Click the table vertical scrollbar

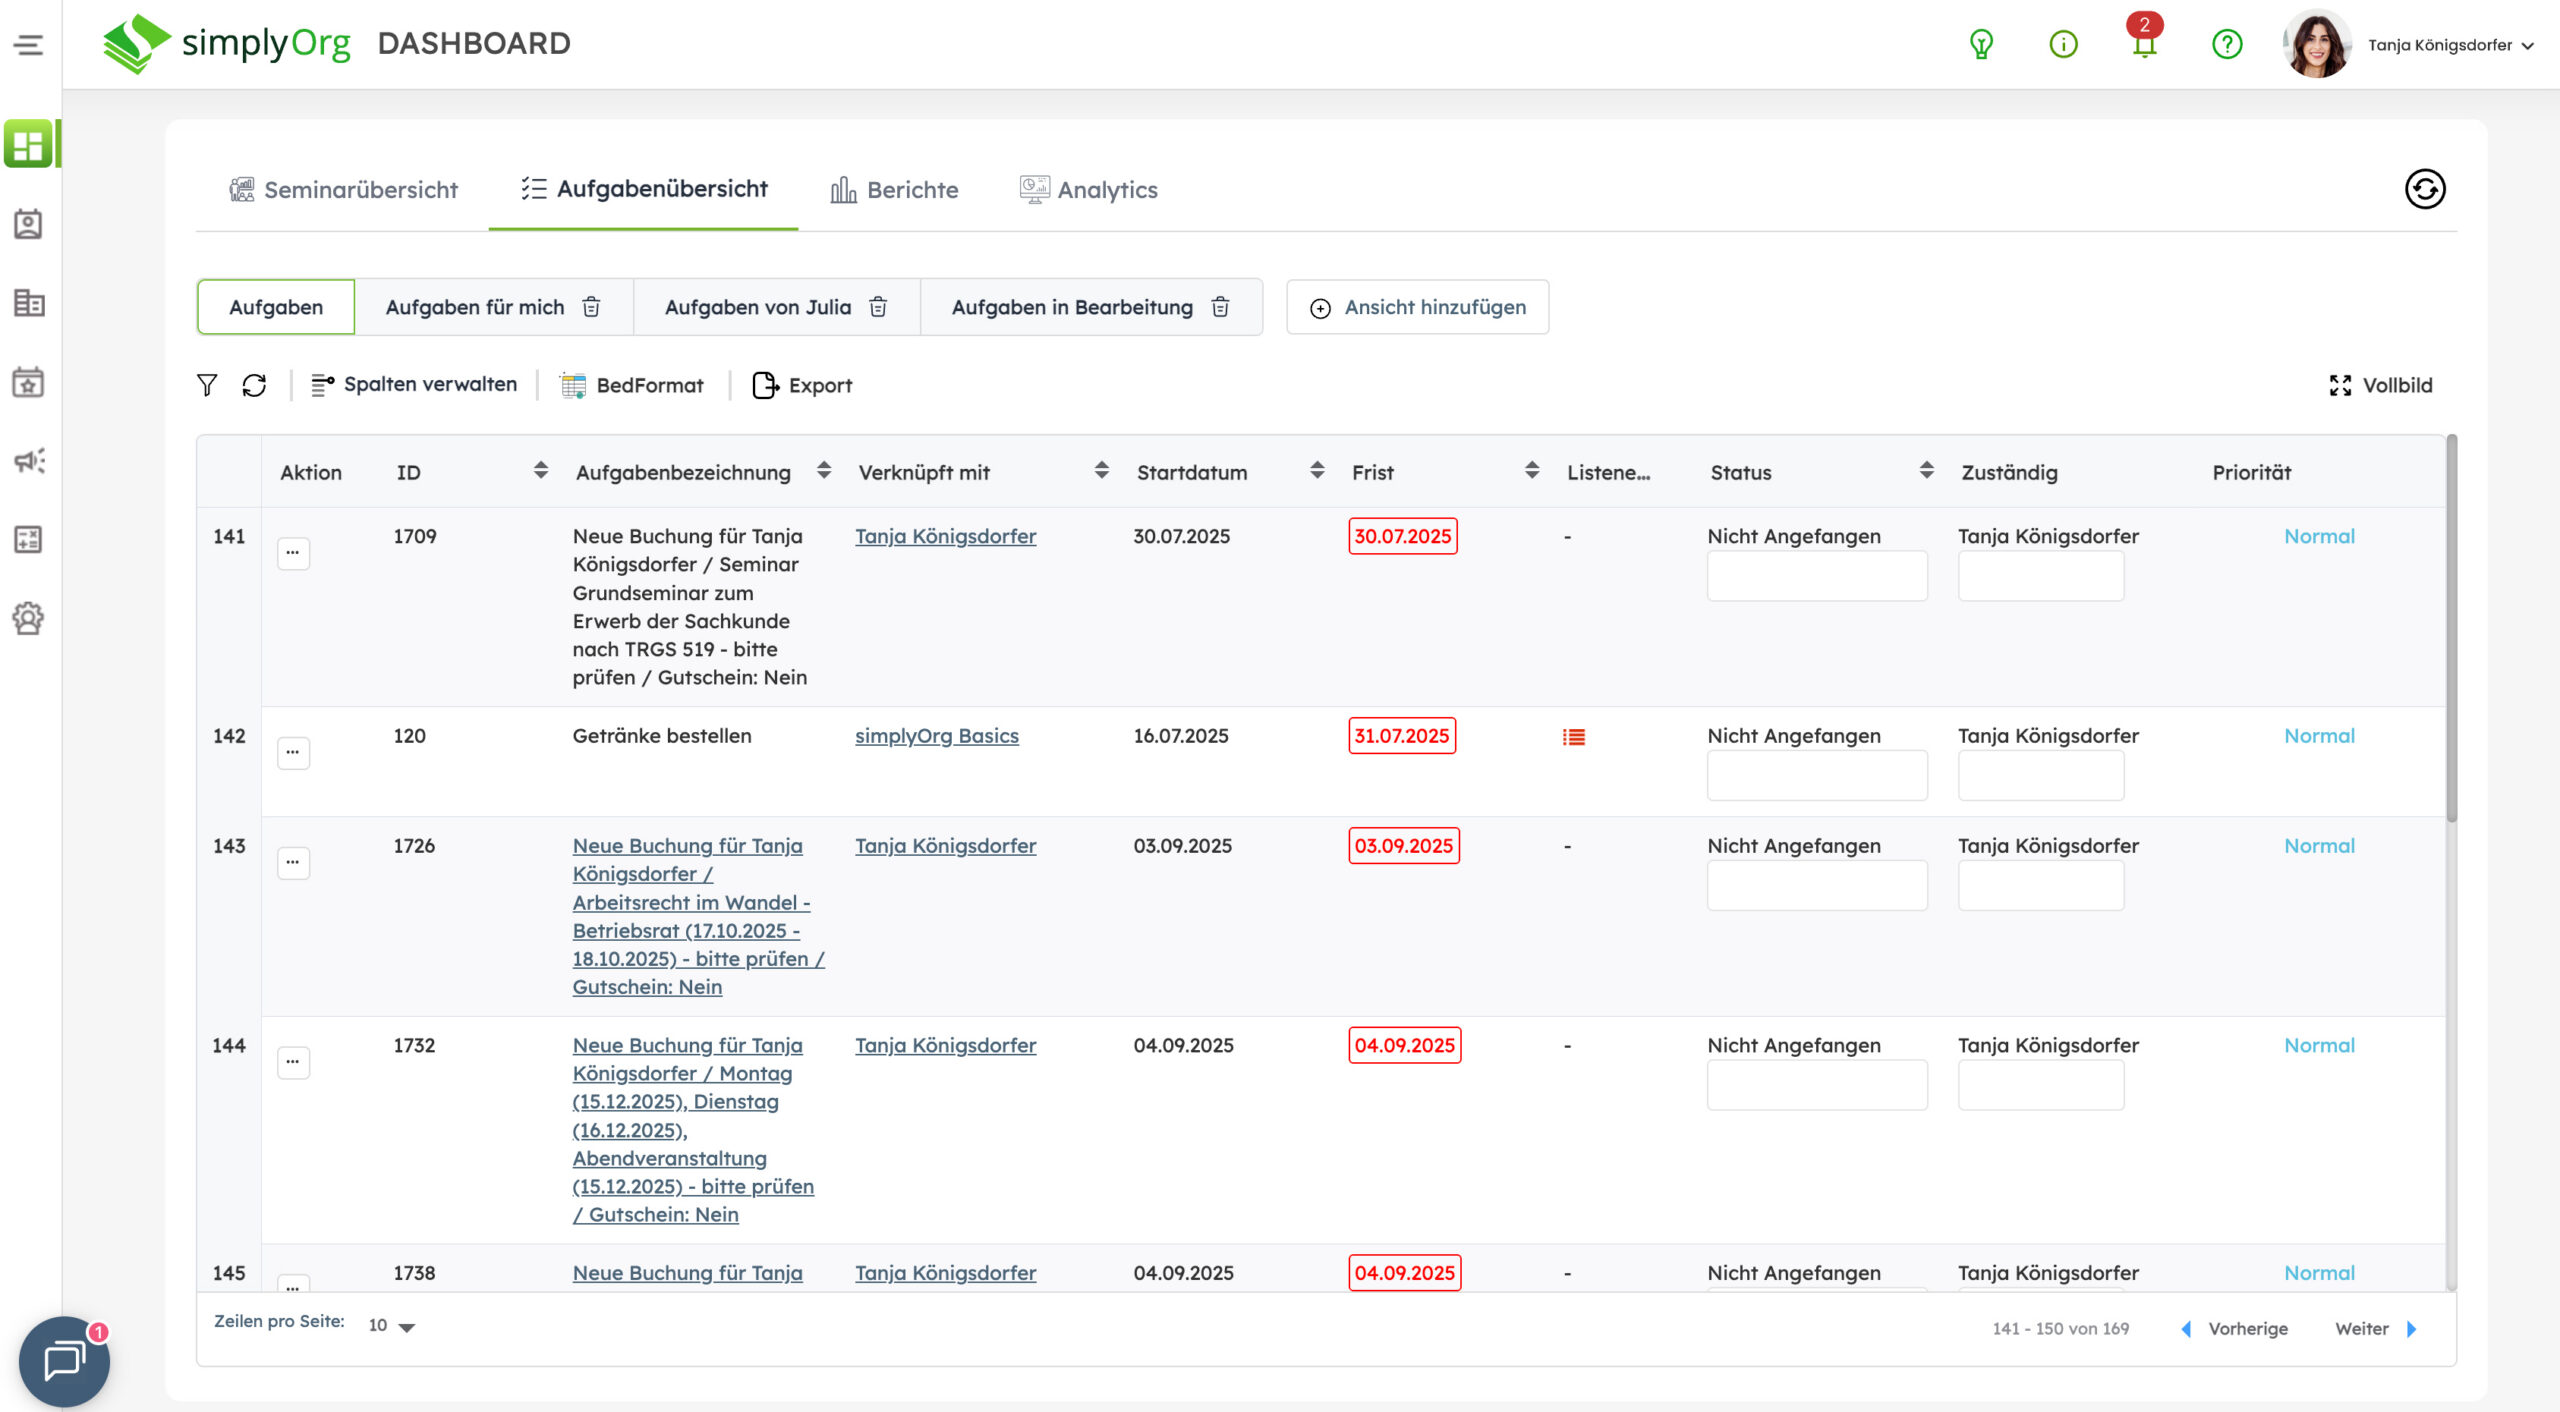click(x=2451, y=630)
